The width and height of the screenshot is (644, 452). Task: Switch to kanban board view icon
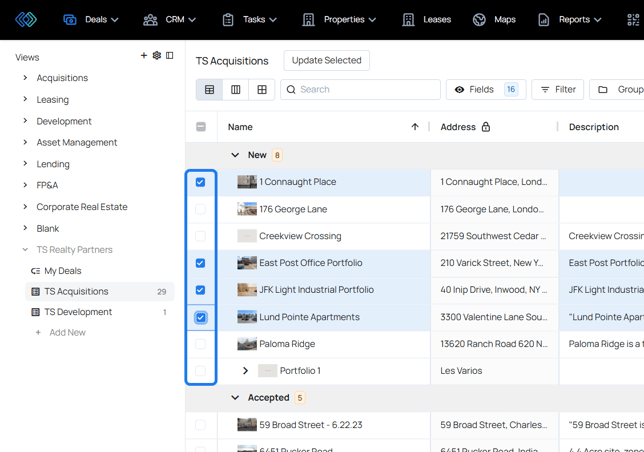pos(236,90)
